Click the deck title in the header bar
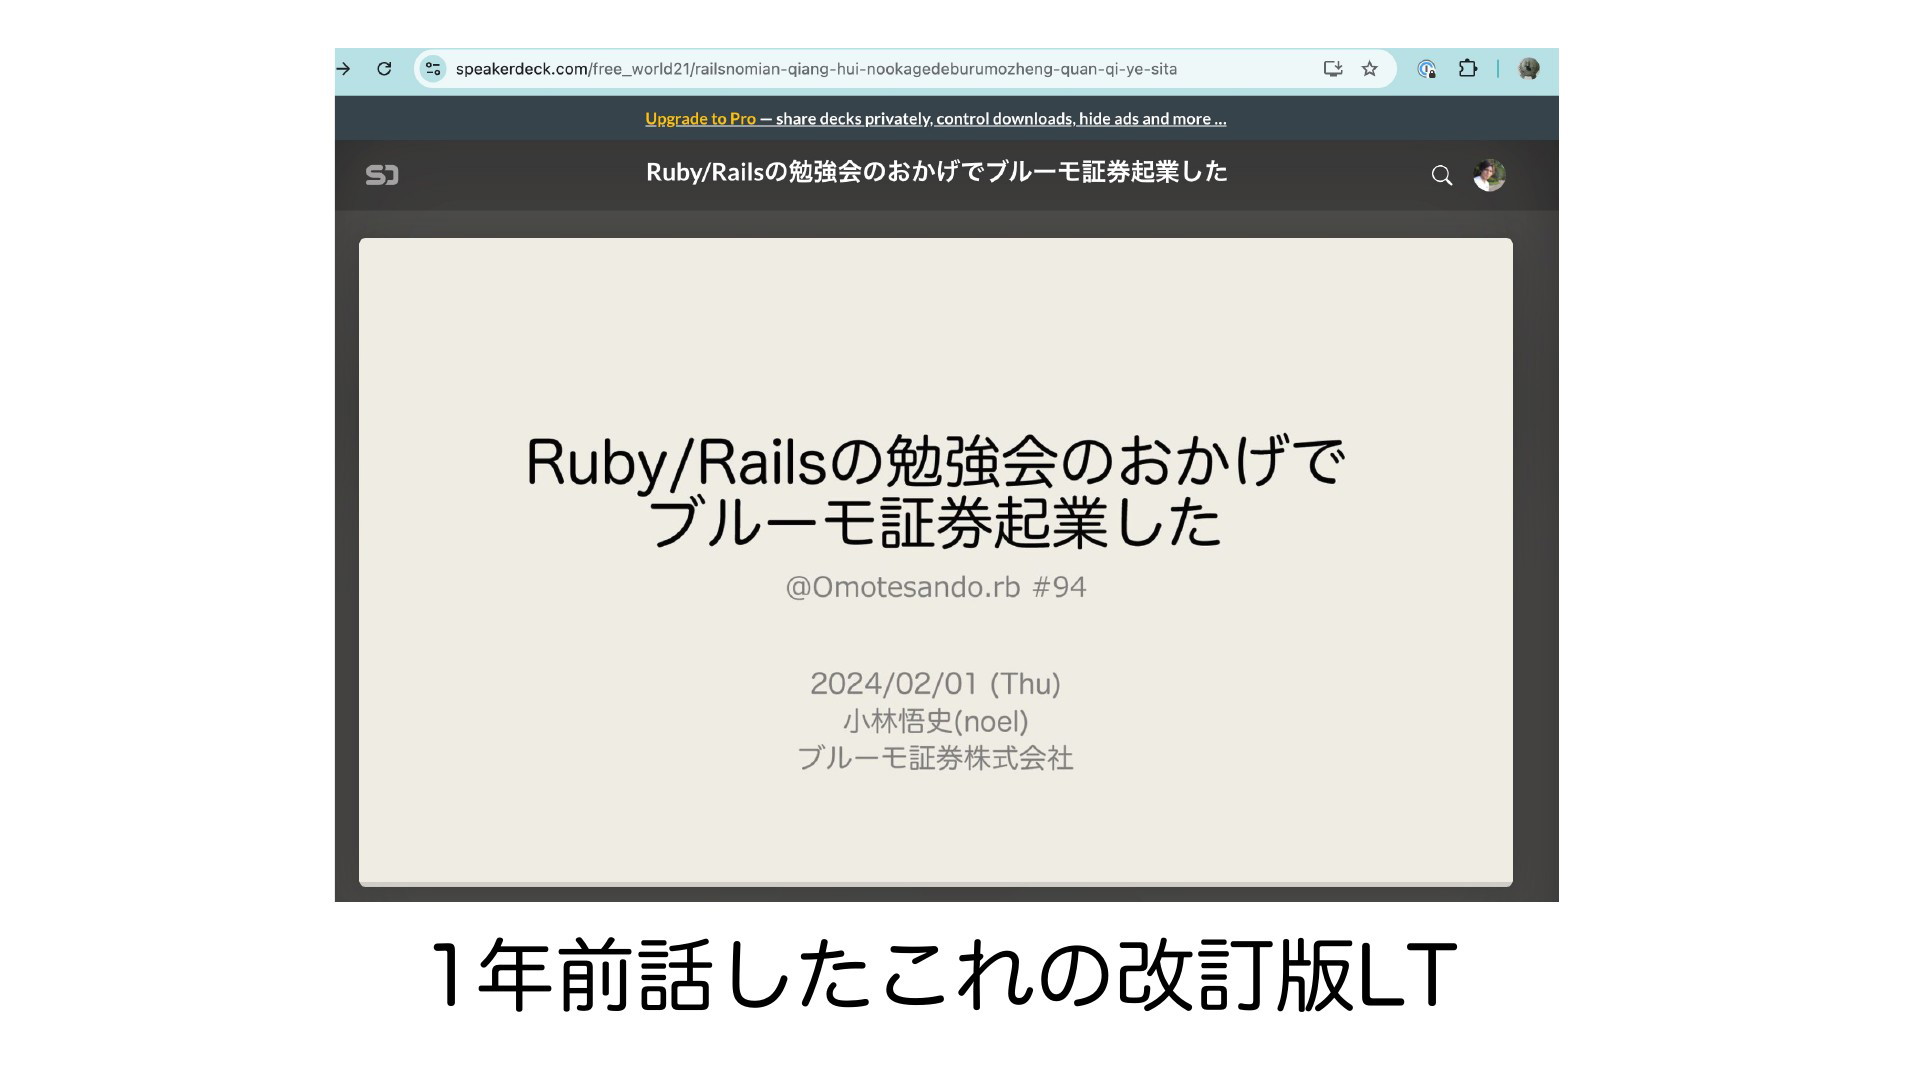The height and width of the screenshot is (1080, 1920). 936,172
